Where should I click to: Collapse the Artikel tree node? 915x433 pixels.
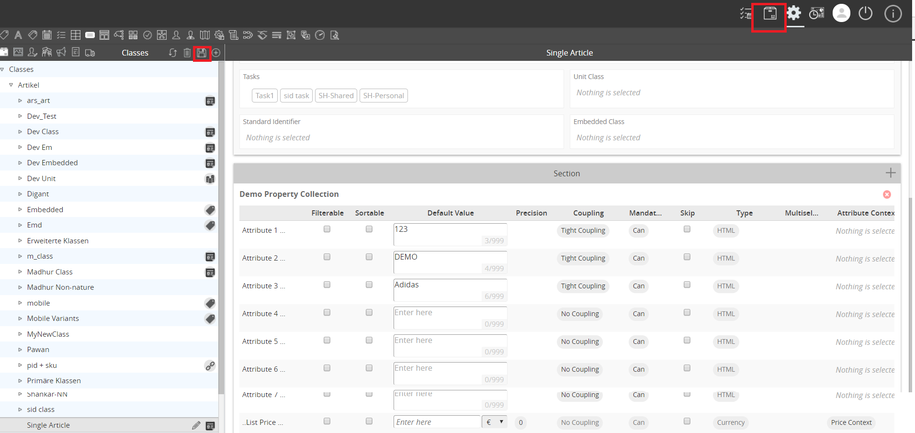pos(11,85)
